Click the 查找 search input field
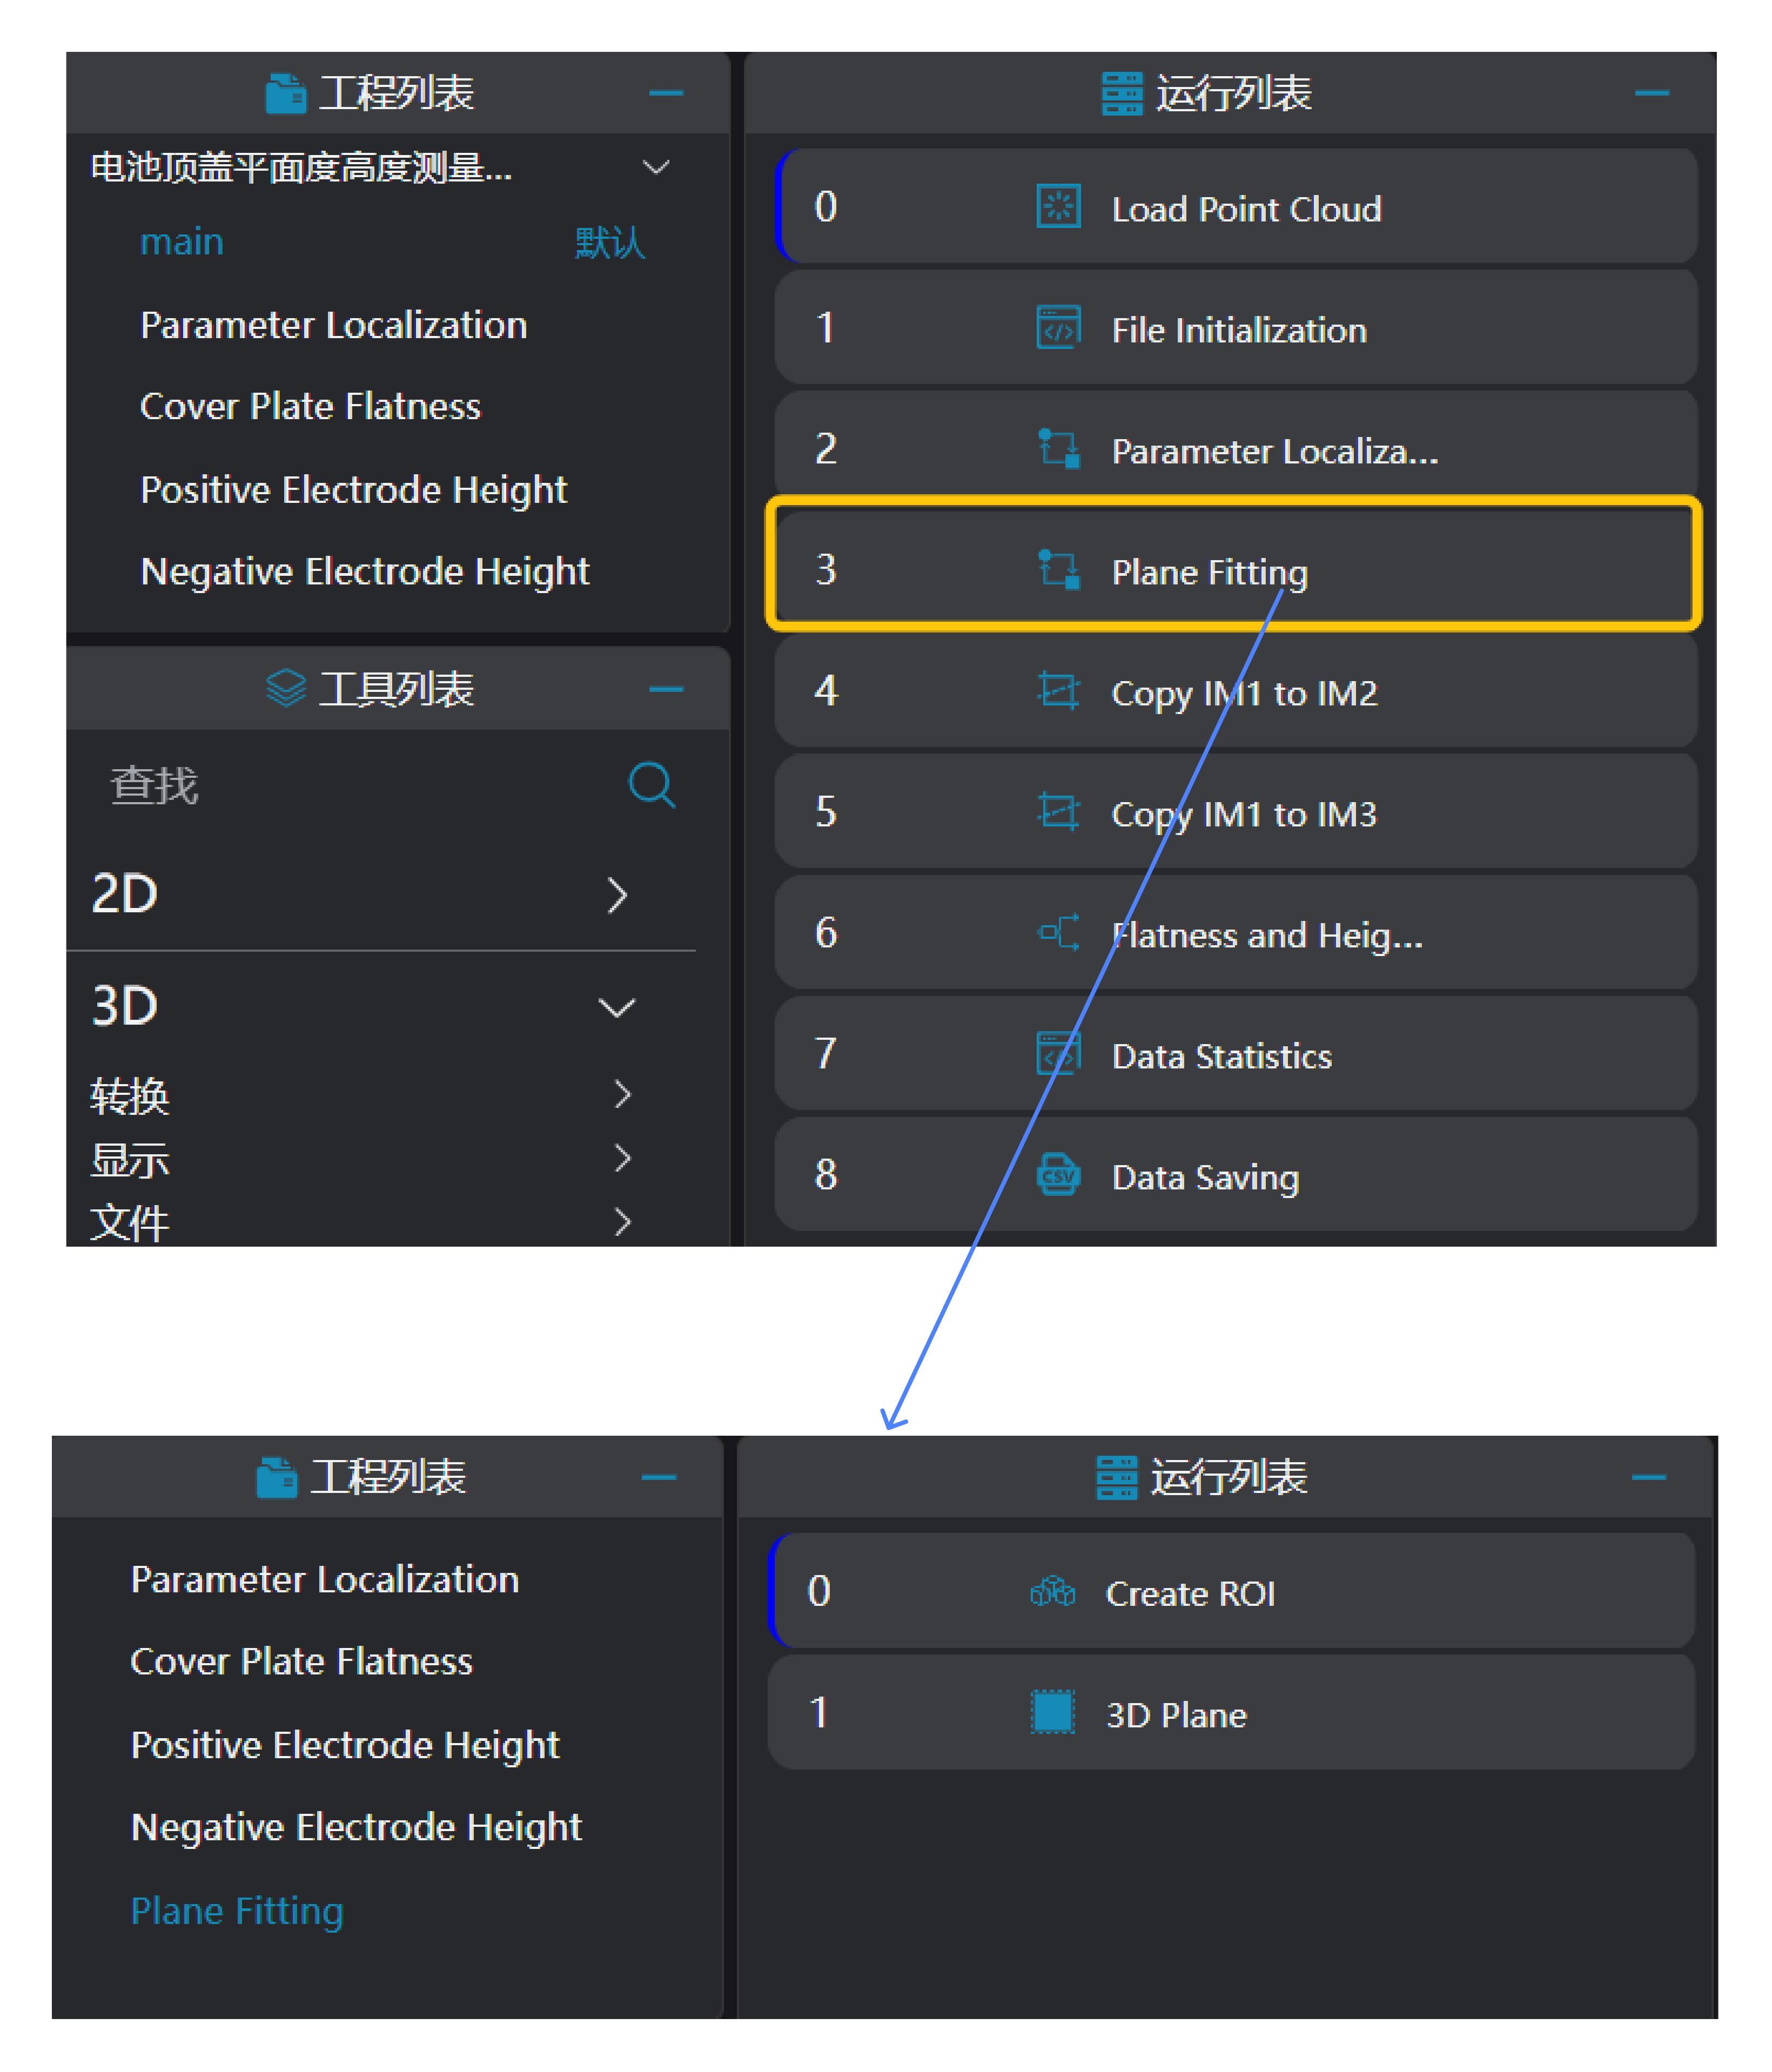Screen dimensions: 1772x2072 (350, 785)
